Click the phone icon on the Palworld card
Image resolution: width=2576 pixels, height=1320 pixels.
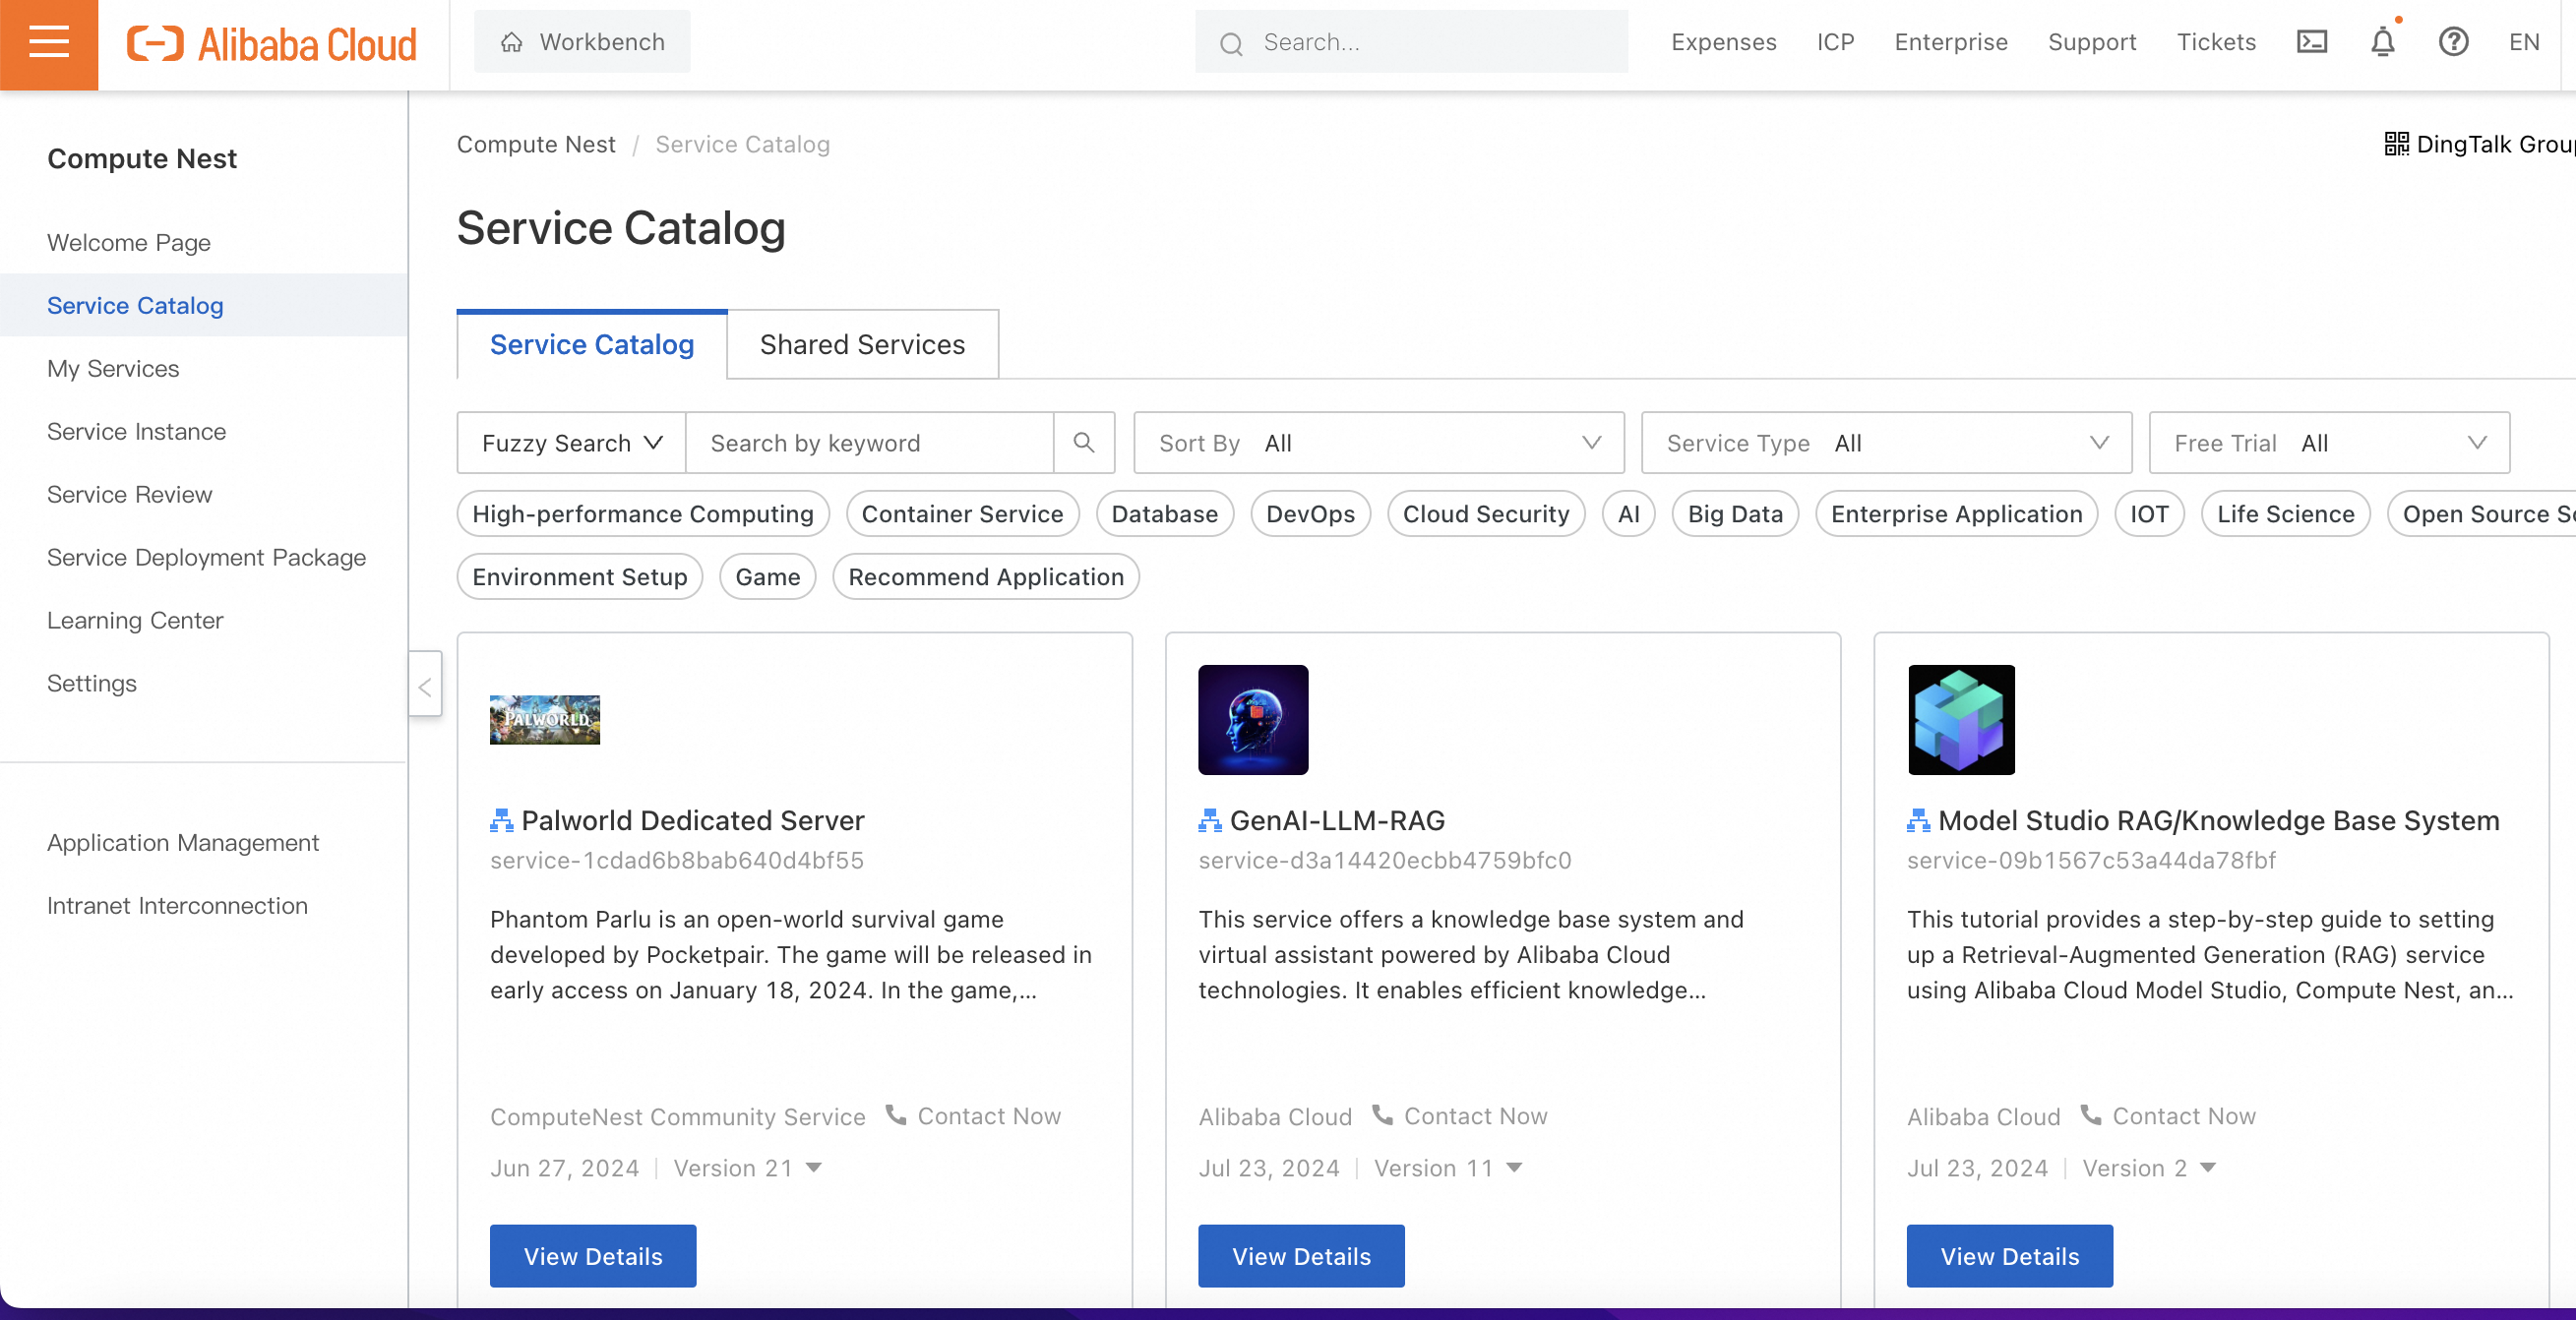[896, 1115]
